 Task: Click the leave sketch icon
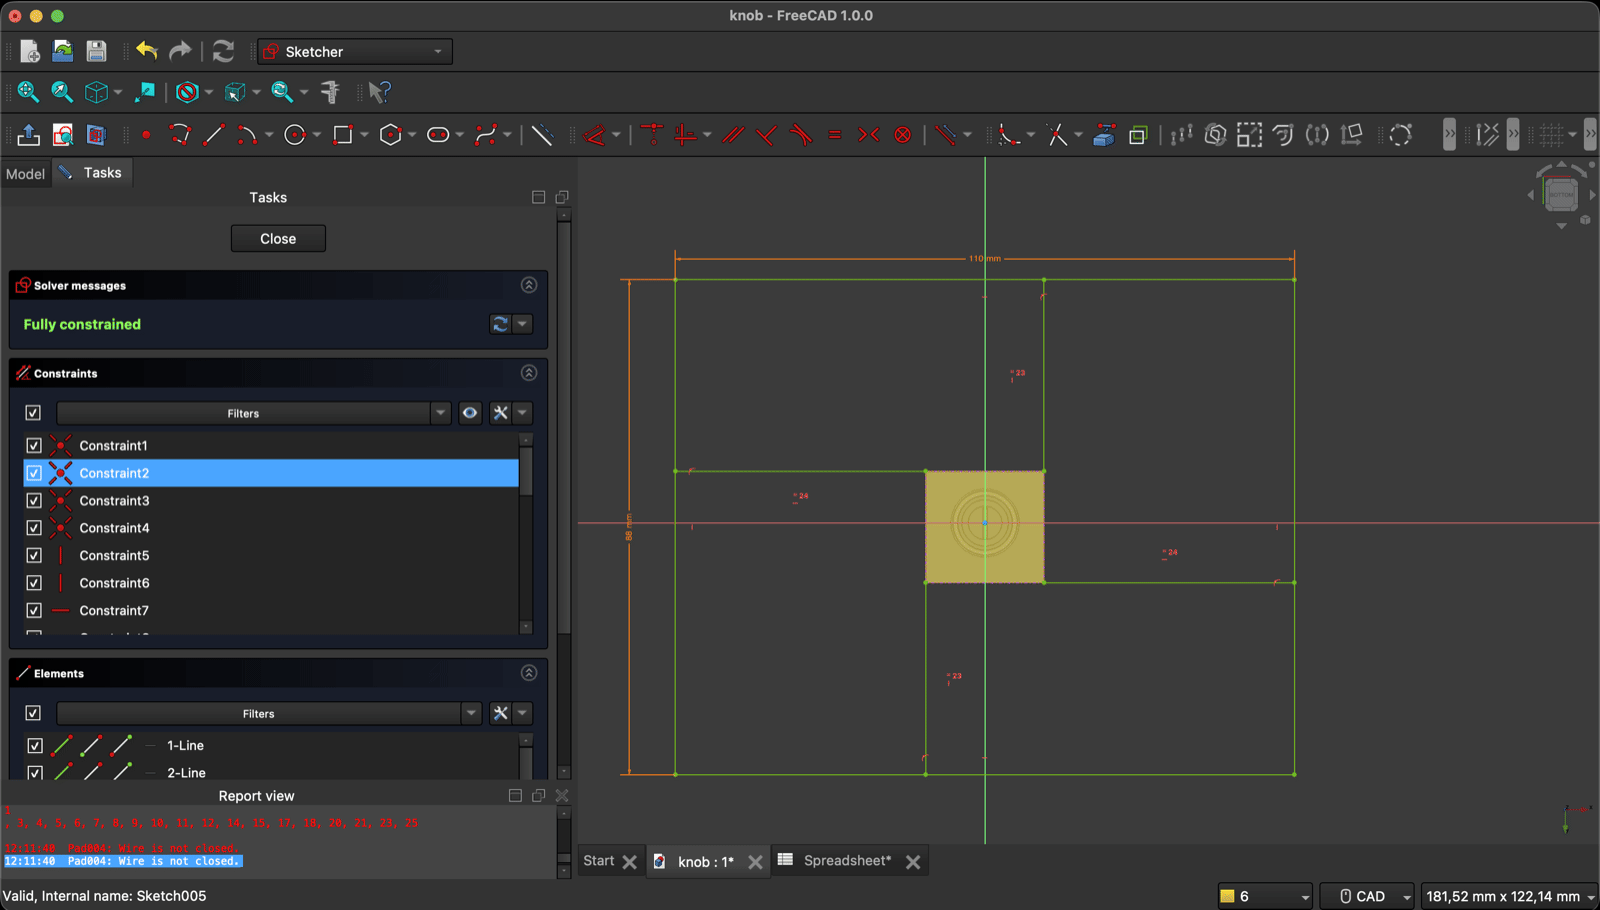[28, 135]
